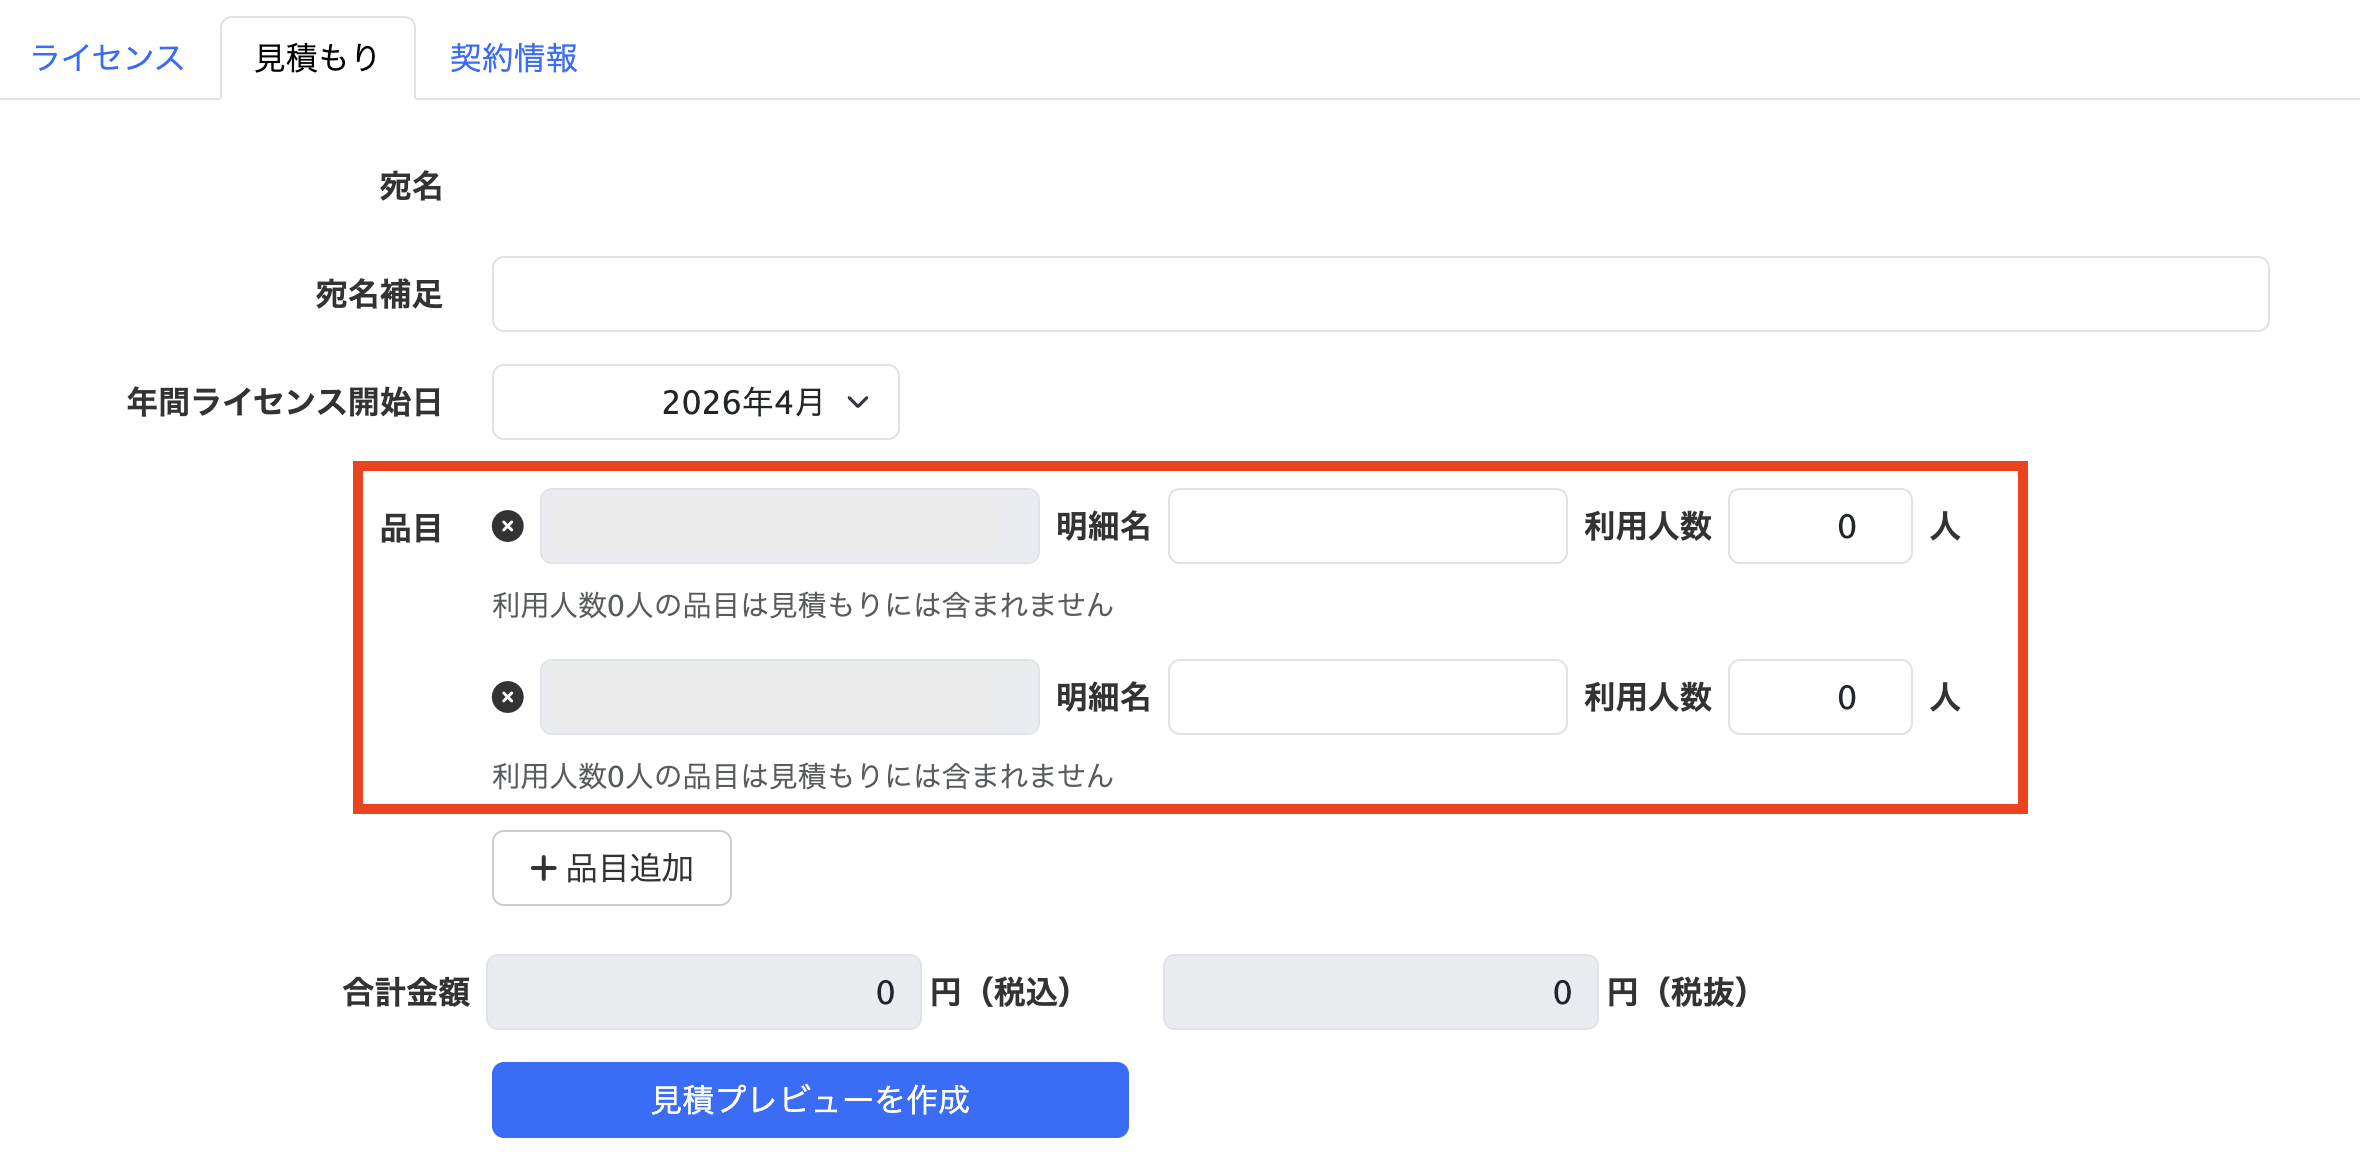This screenshot has width=2360, height=1154.
Task: Click the plus icon in 品目追加 button
Action: 543,868
